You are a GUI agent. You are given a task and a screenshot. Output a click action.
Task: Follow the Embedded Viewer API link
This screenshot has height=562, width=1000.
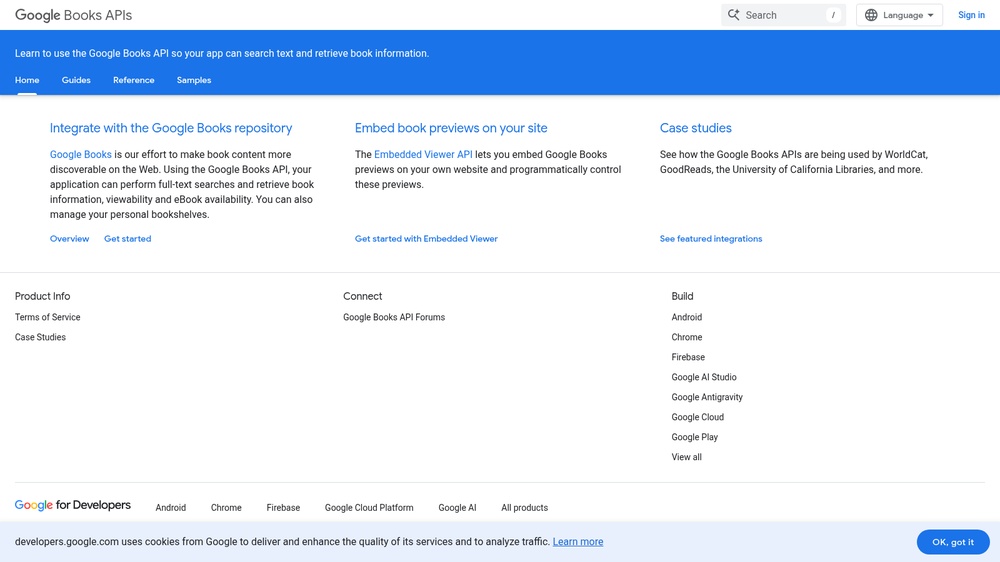[423, 154]
